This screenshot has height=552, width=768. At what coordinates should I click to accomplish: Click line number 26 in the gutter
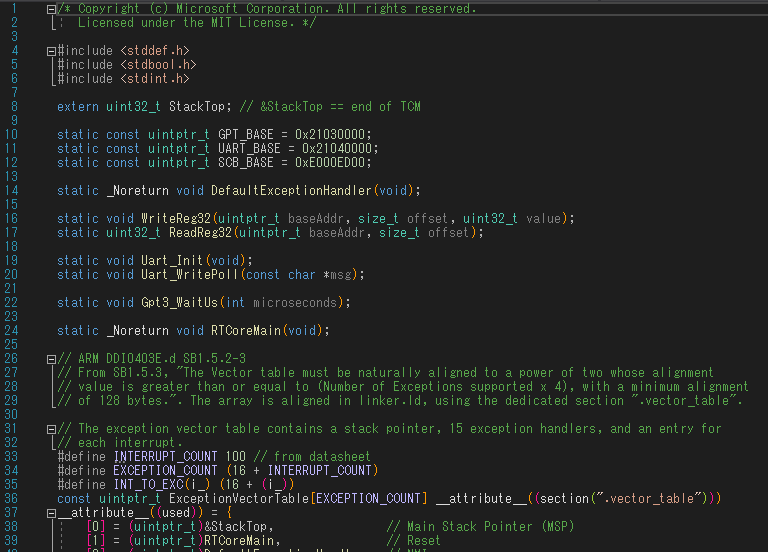tap(11, 359)
